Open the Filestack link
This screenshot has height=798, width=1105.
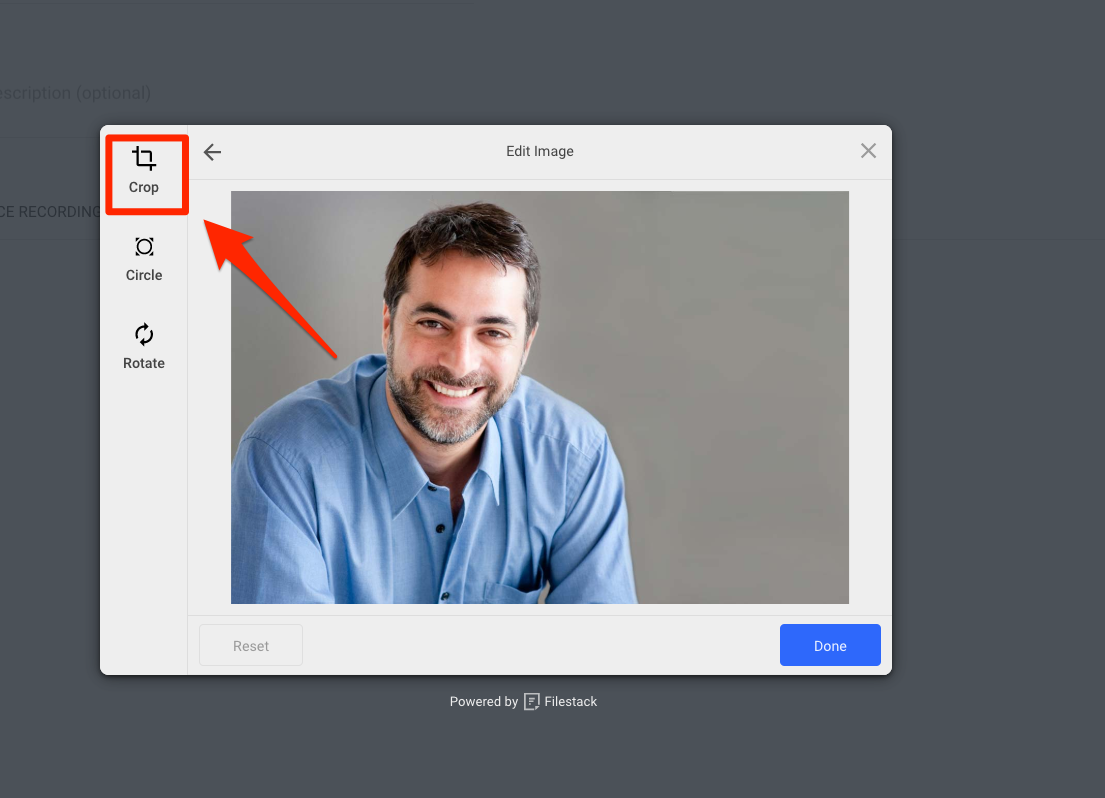tap(571, 701)
